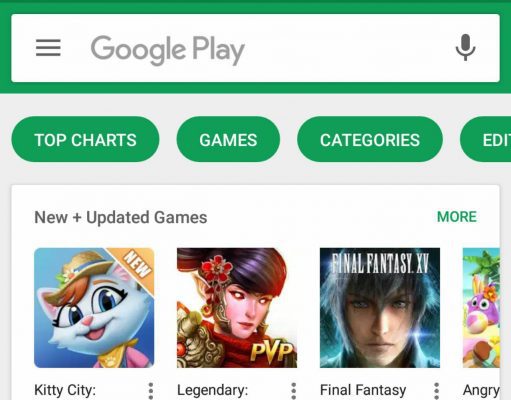
Task: Open three-dot options for Final Fantasy
Action: pyautogui.click(x=436, y=391)
